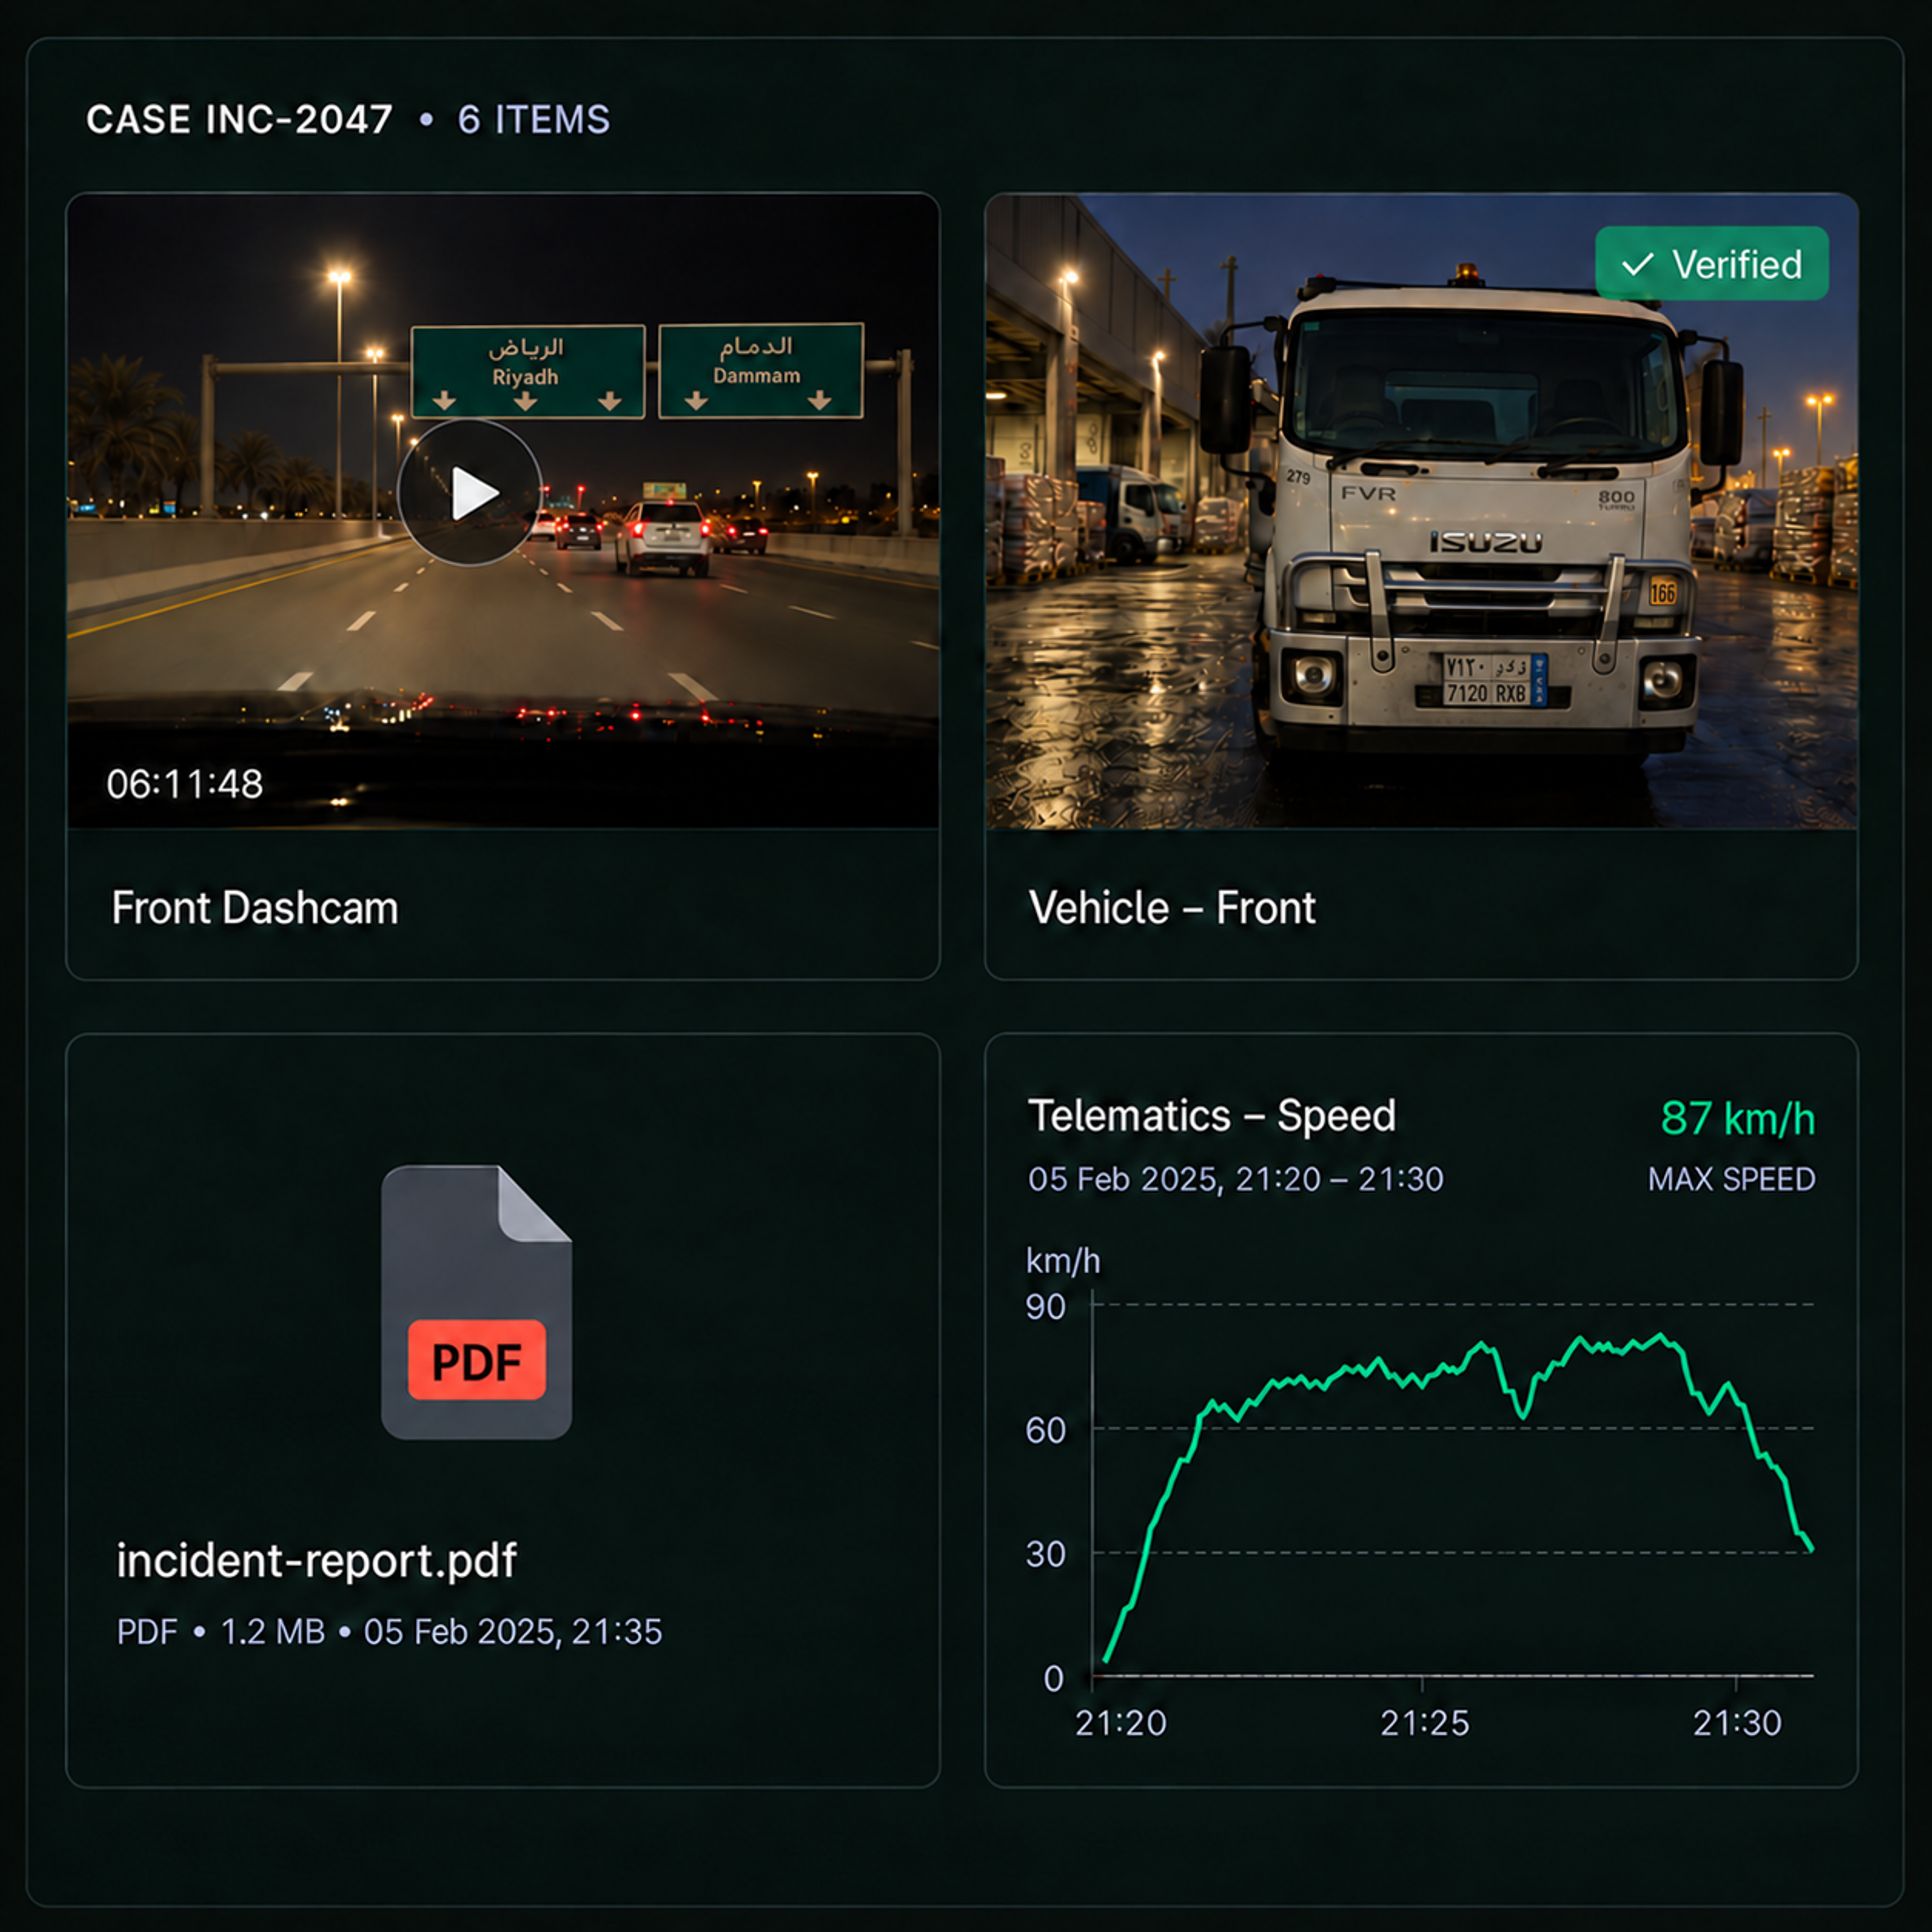Click the Telematics – Speed heading
The height and width of the screenshot is (1932, 1932).
tap(1212, 1115)
